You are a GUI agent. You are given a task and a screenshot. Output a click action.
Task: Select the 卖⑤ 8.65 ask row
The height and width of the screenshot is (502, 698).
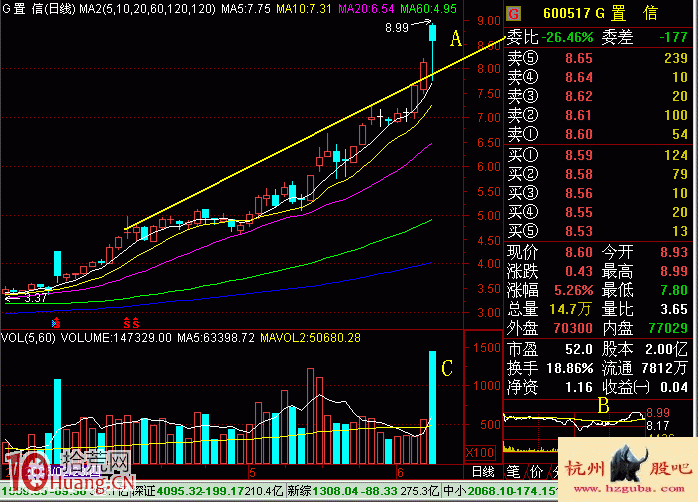pos(598,58)
